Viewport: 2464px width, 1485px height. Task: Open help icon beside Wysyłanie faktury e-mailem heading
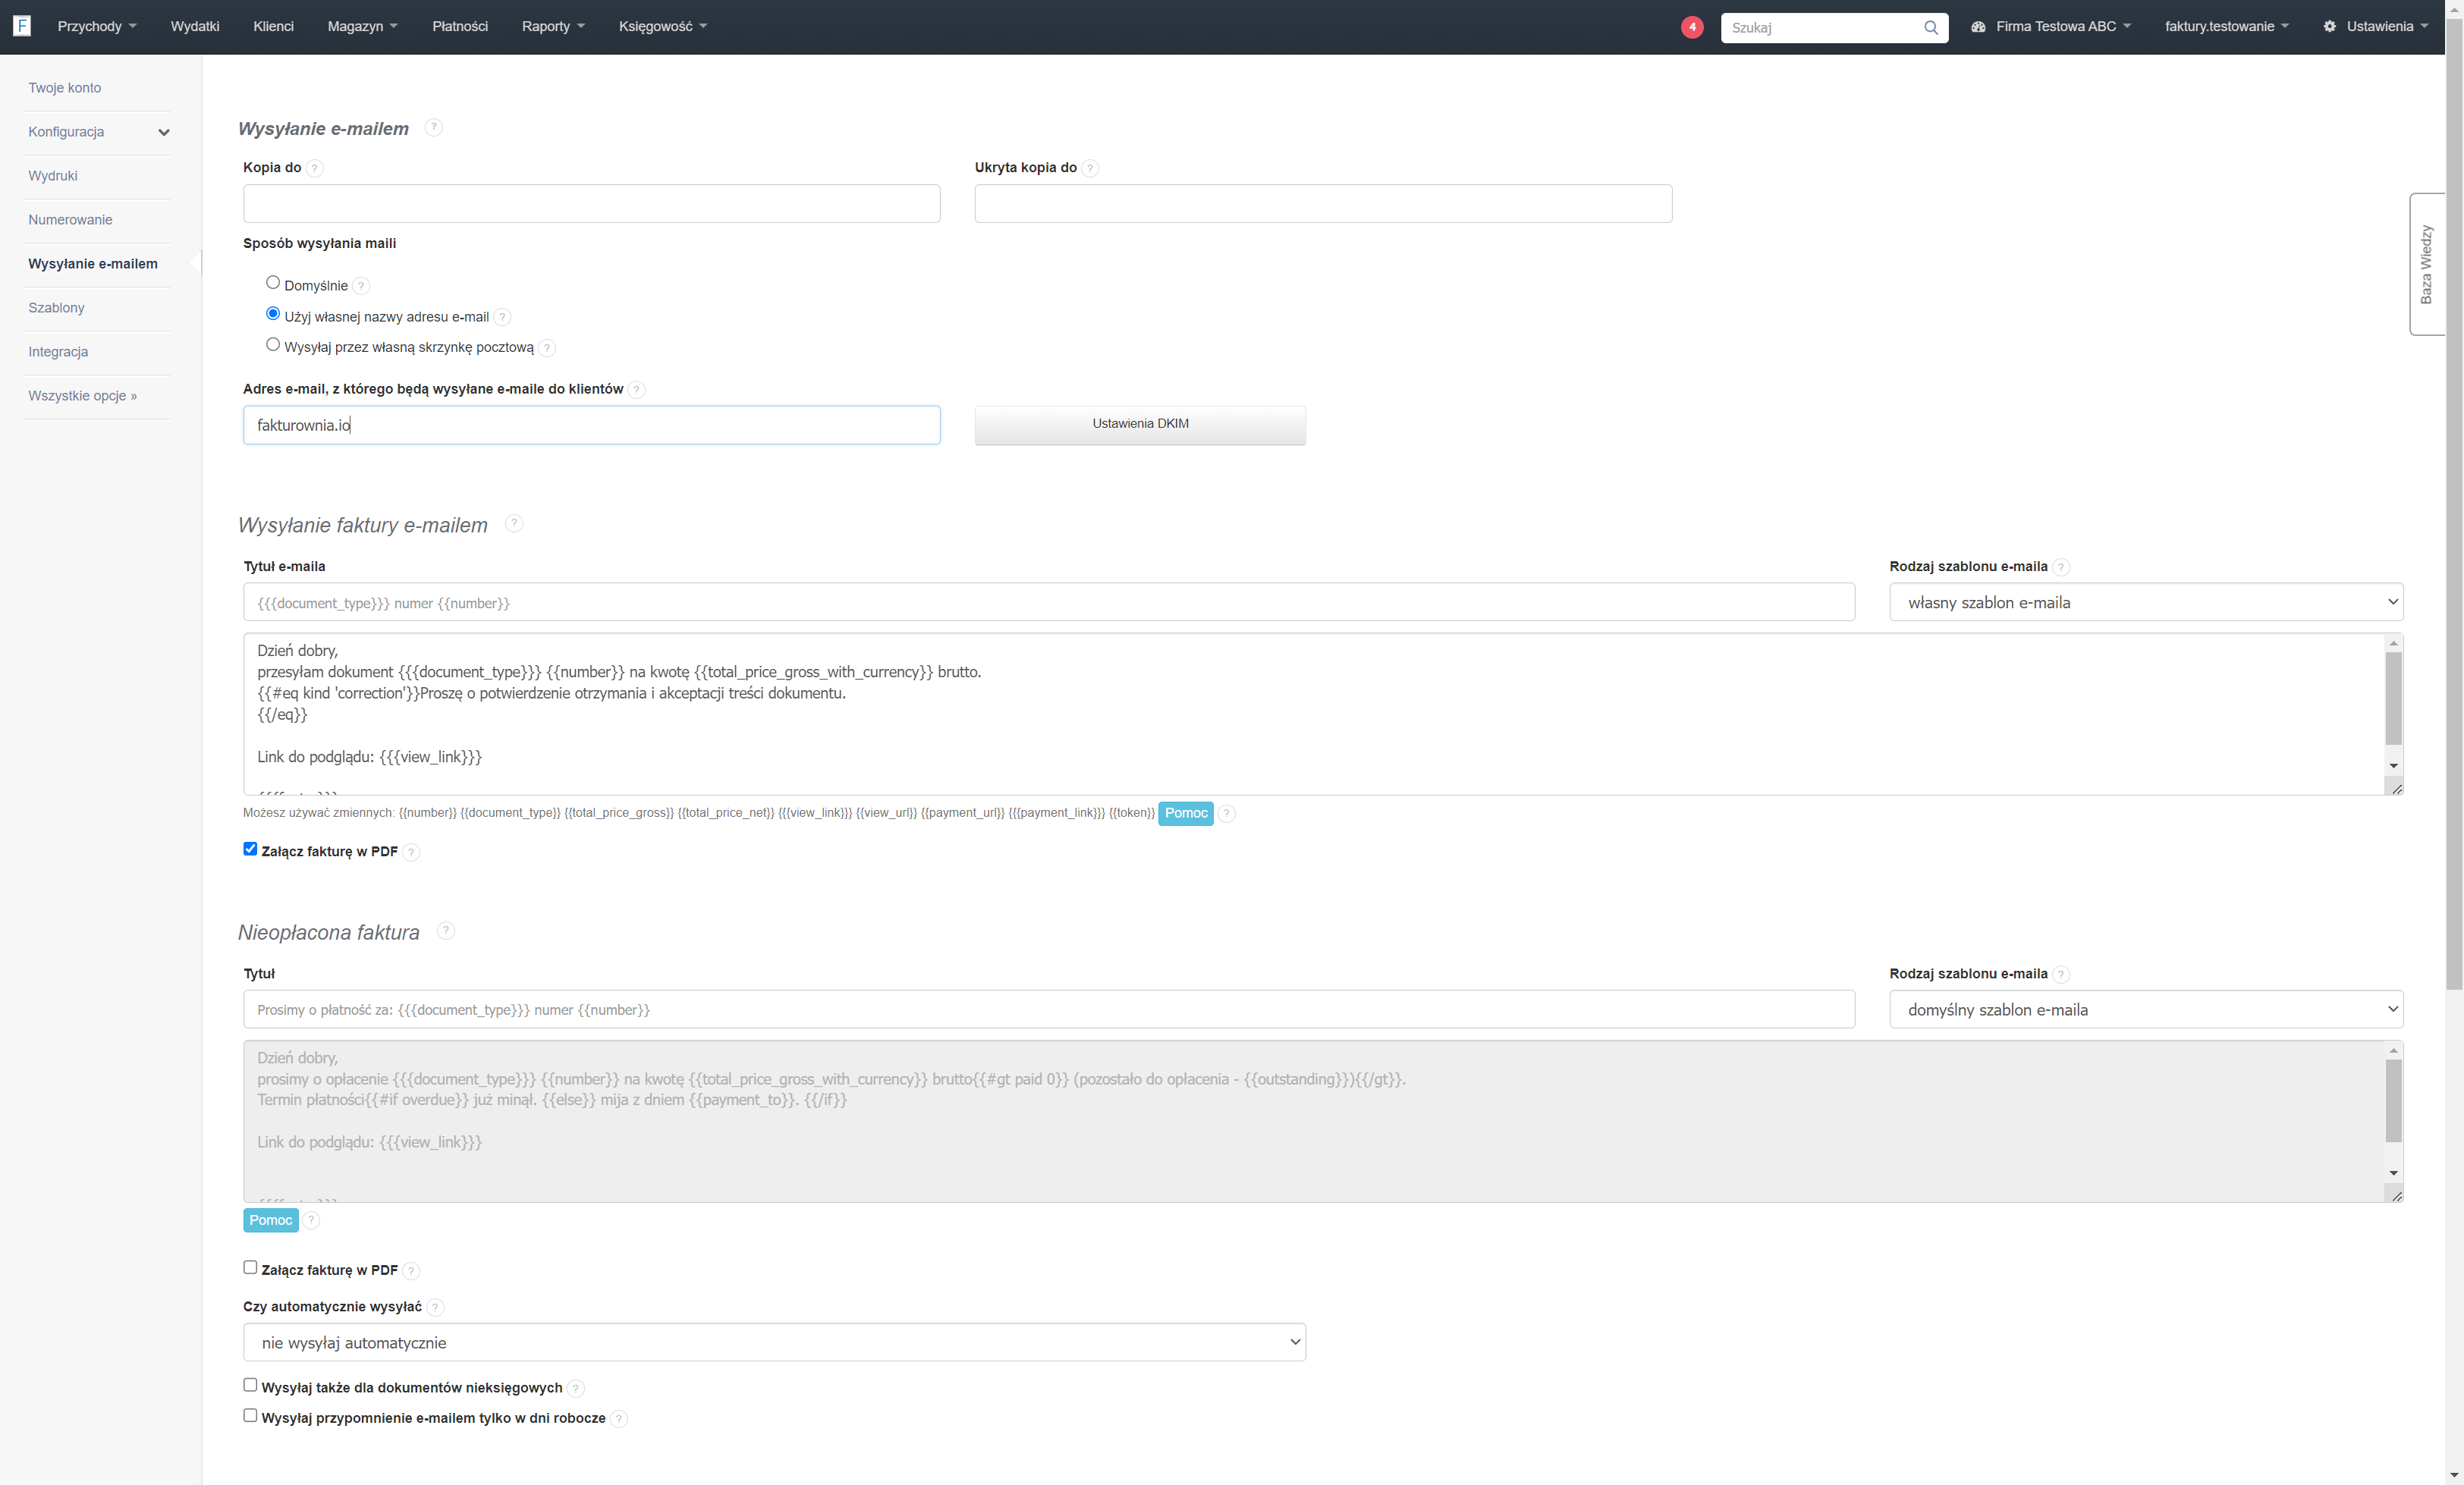tap(514, 523)
